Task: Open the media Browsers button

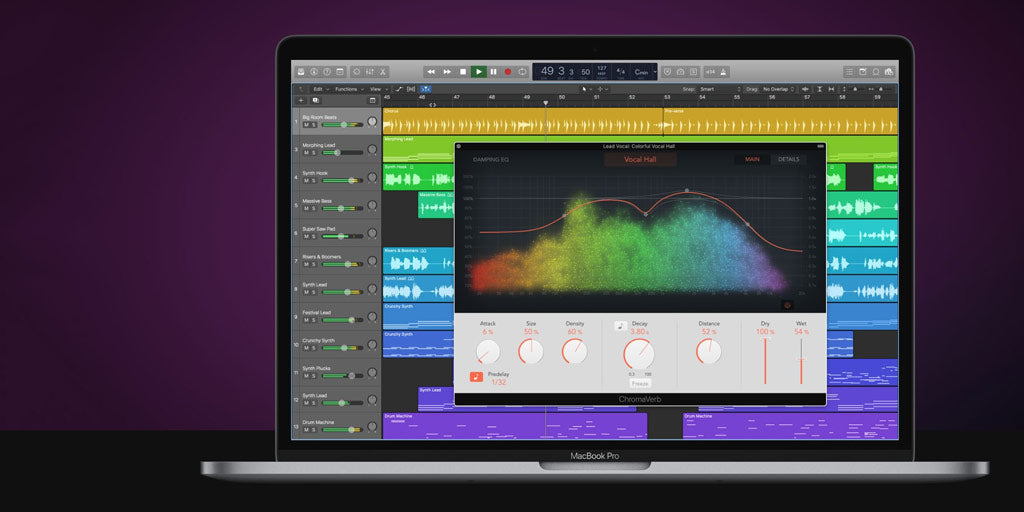Action: [x=889, y=72]
